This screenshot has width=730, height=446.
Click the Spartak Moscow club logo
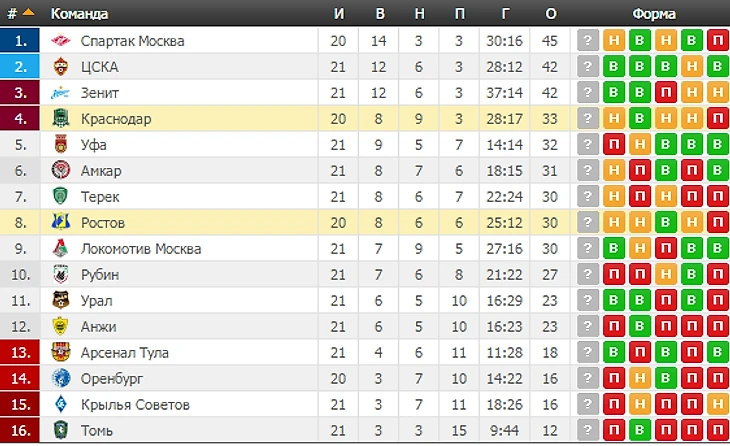pos(60,41)
